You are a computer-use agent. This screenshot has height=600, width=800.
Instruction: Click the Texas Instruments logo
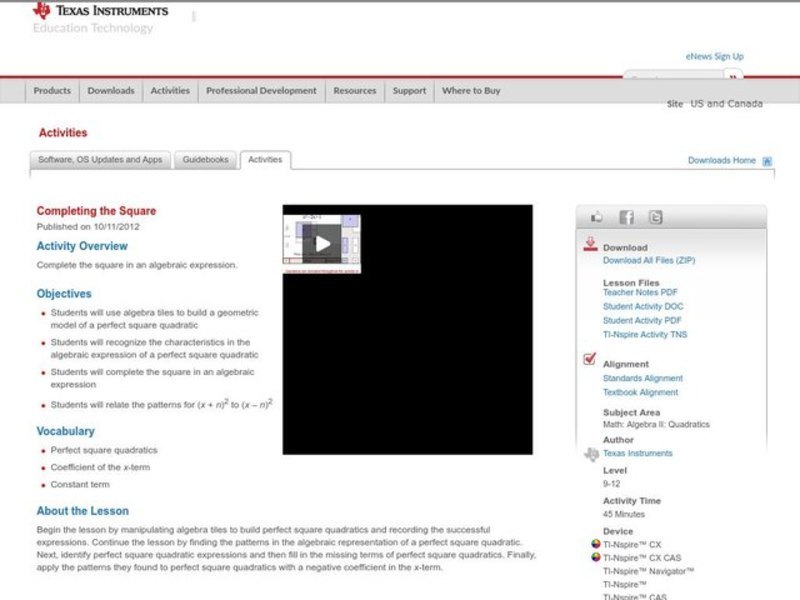coord(100,11)
